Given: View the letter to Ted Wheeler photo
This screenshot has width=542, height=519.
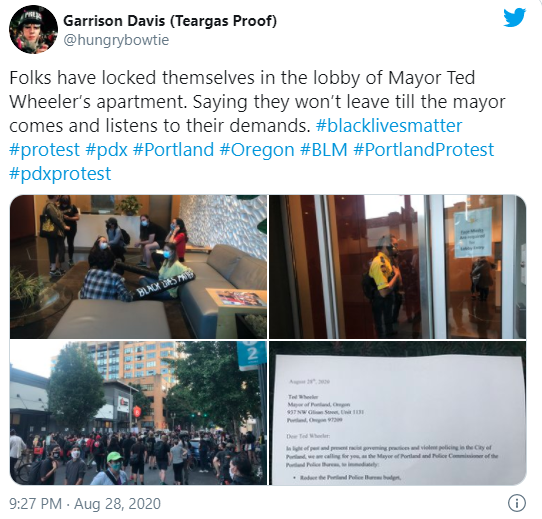Looking at the screenshot, I should (398, 413).
